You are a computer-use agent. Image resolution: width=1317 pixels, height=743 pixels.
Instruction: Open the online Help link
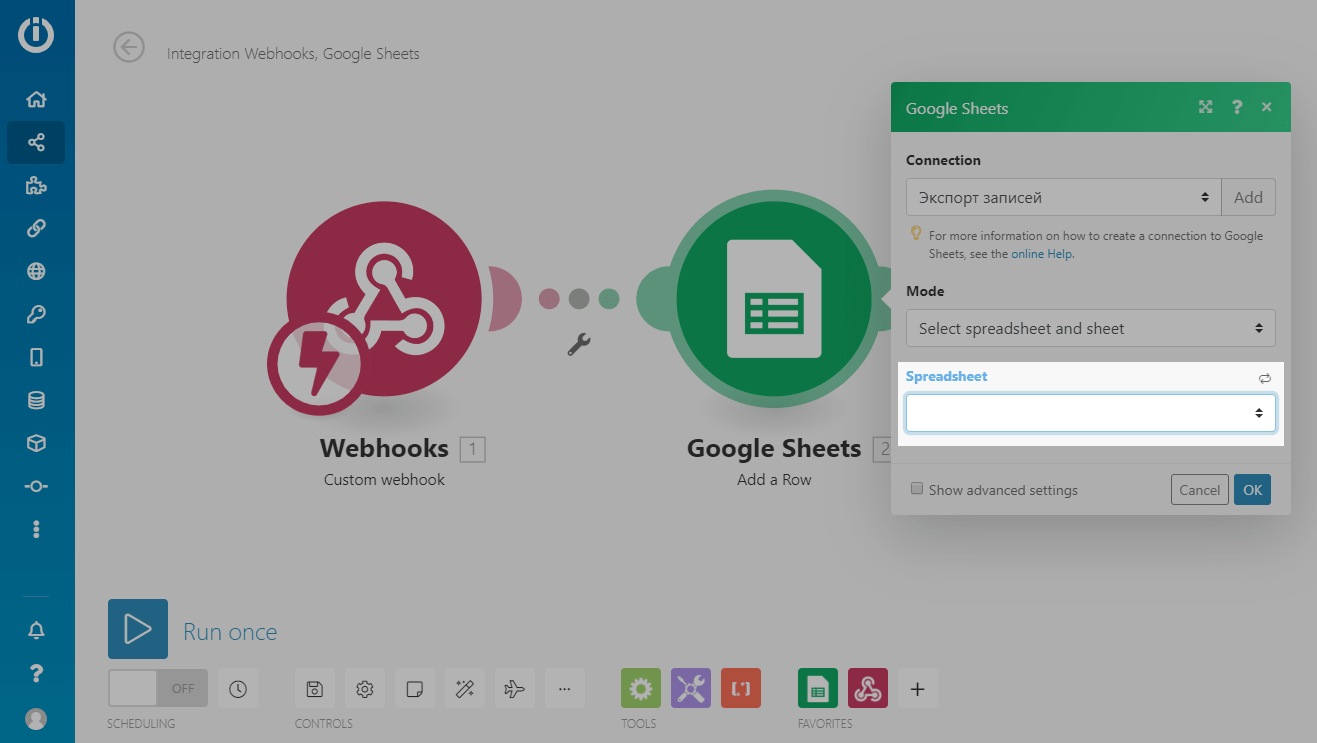1041,254
